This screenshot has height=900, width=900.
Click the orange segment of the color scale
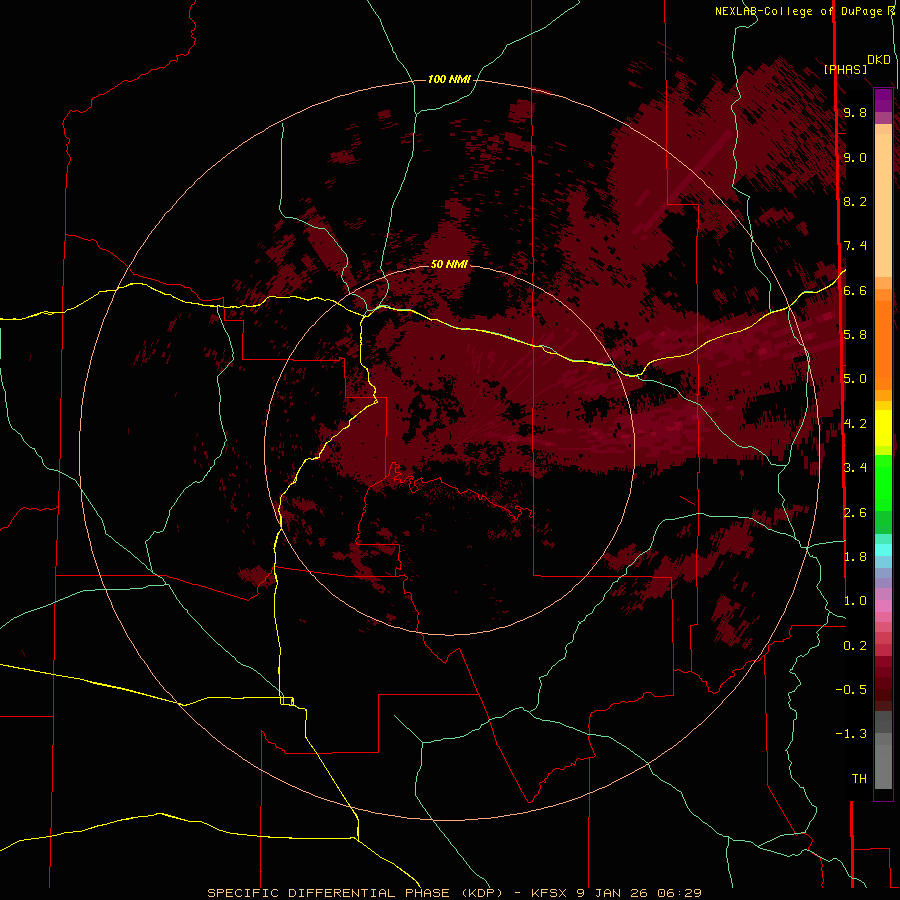pos(883,344)
